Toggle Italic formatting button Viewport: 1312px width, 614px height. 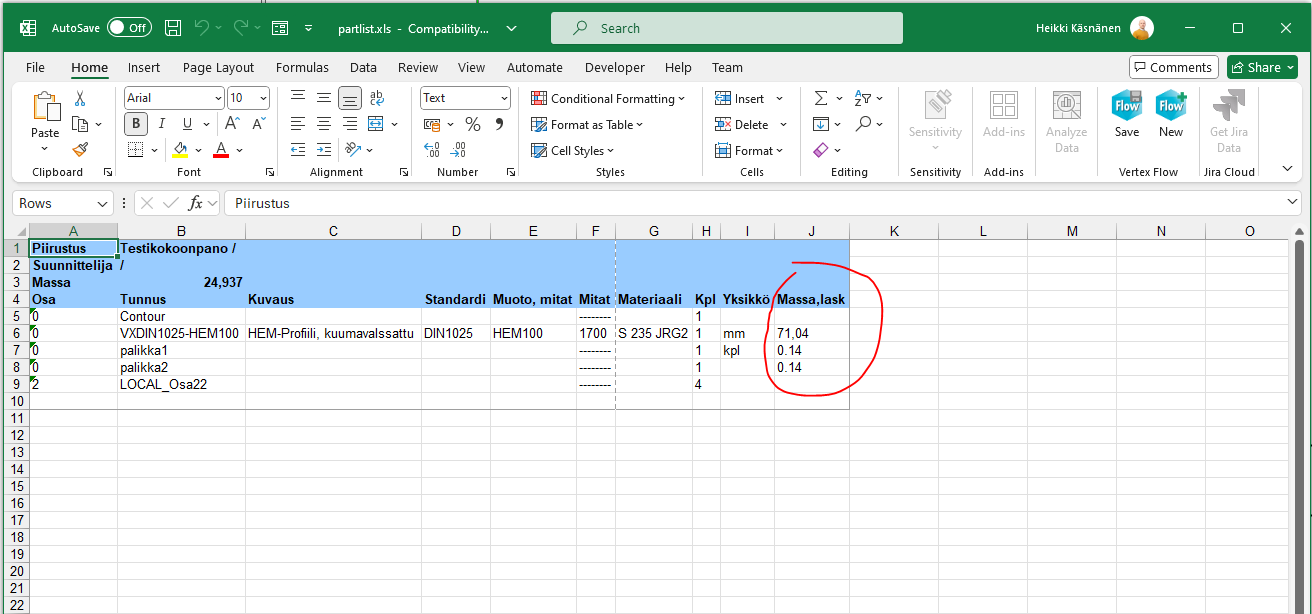tap(161, 124)
